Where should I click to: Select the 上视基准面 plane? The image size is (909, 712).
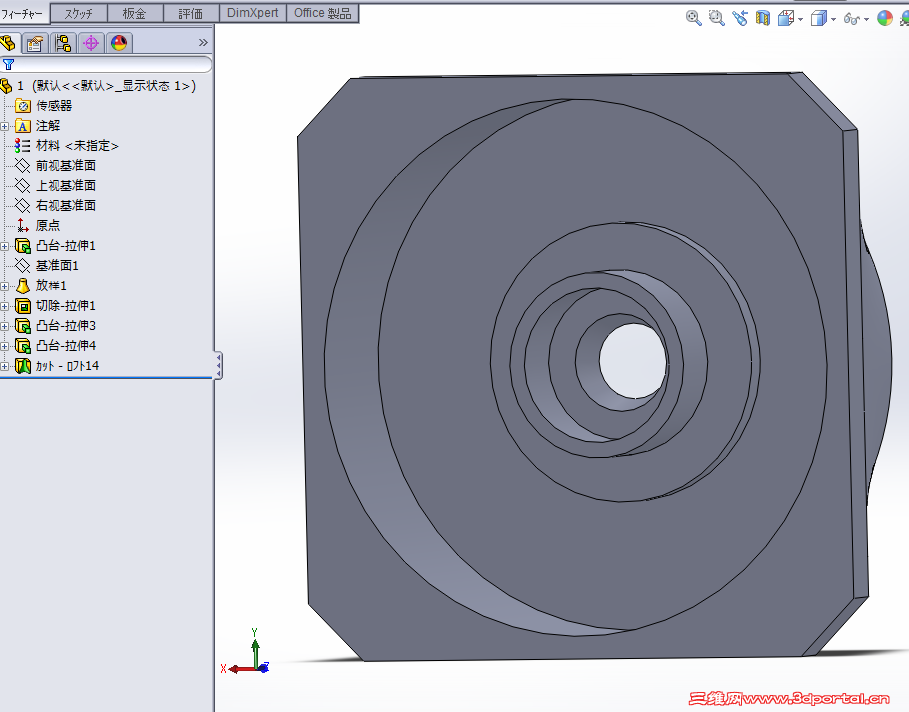[66, 186]
